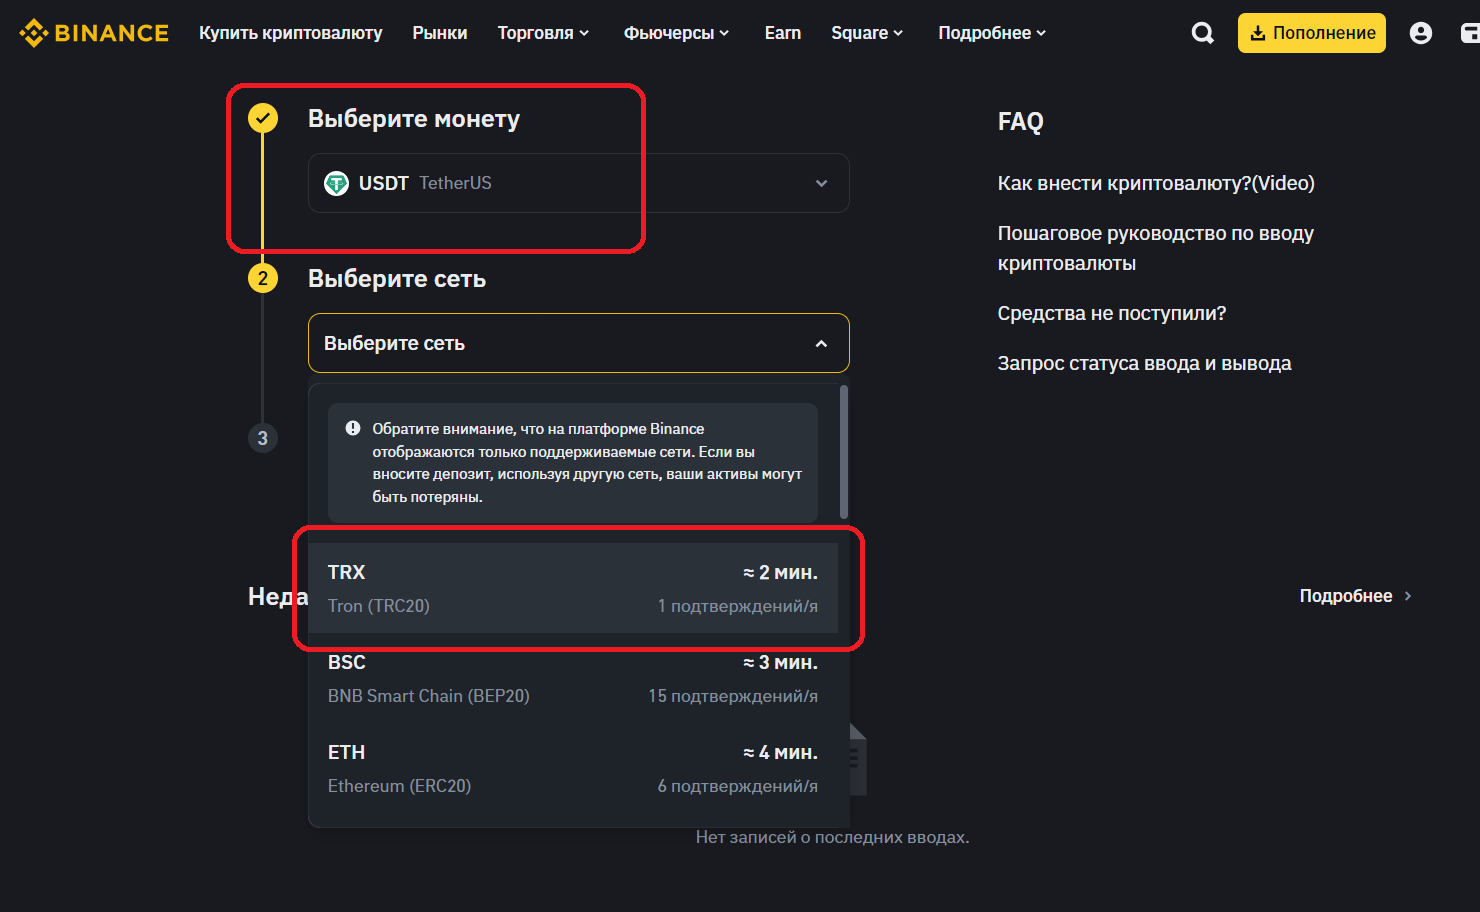Choose the BSC BNB Smart Chain network
The image size is (1480, 912).
point(572,678)
